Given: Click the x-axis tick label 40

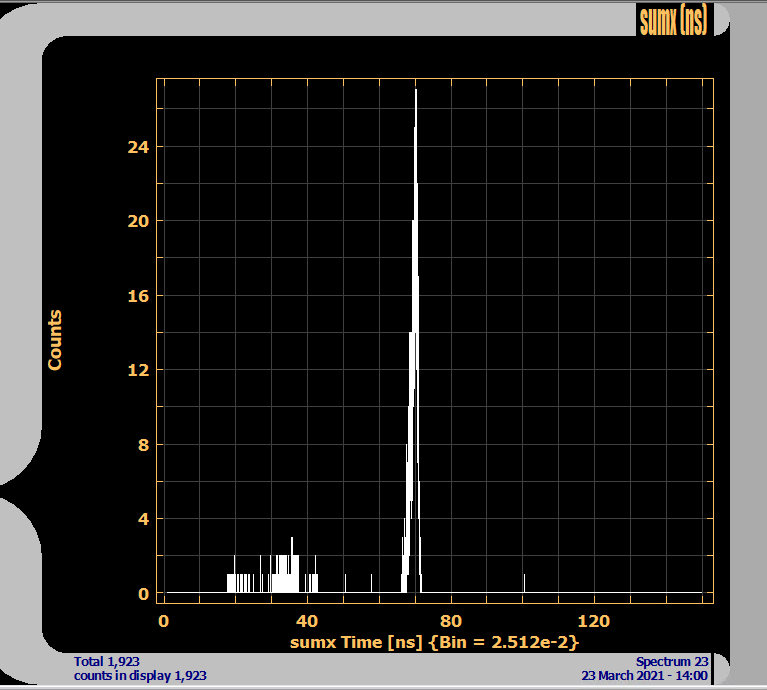Looking at the screenshot, I should click(307, 619).
